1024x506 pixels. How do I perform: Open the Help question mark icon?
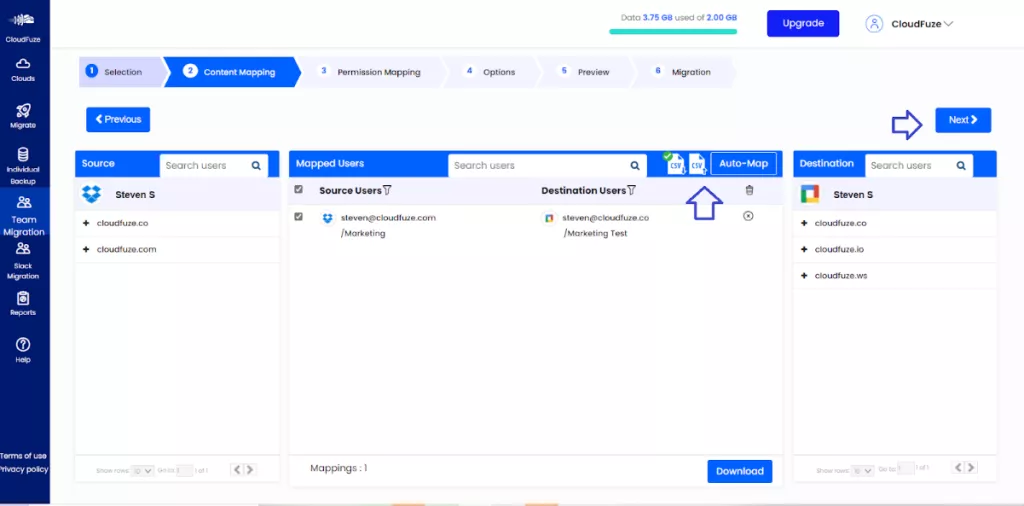click(x=22, y=348)
